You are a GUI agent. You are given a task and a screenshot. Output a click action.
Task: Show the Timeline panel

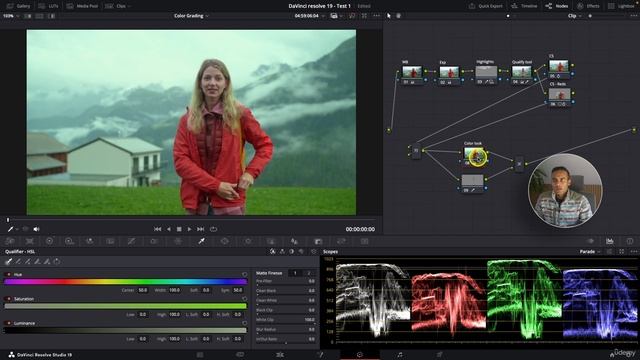(x=524, y=6)
